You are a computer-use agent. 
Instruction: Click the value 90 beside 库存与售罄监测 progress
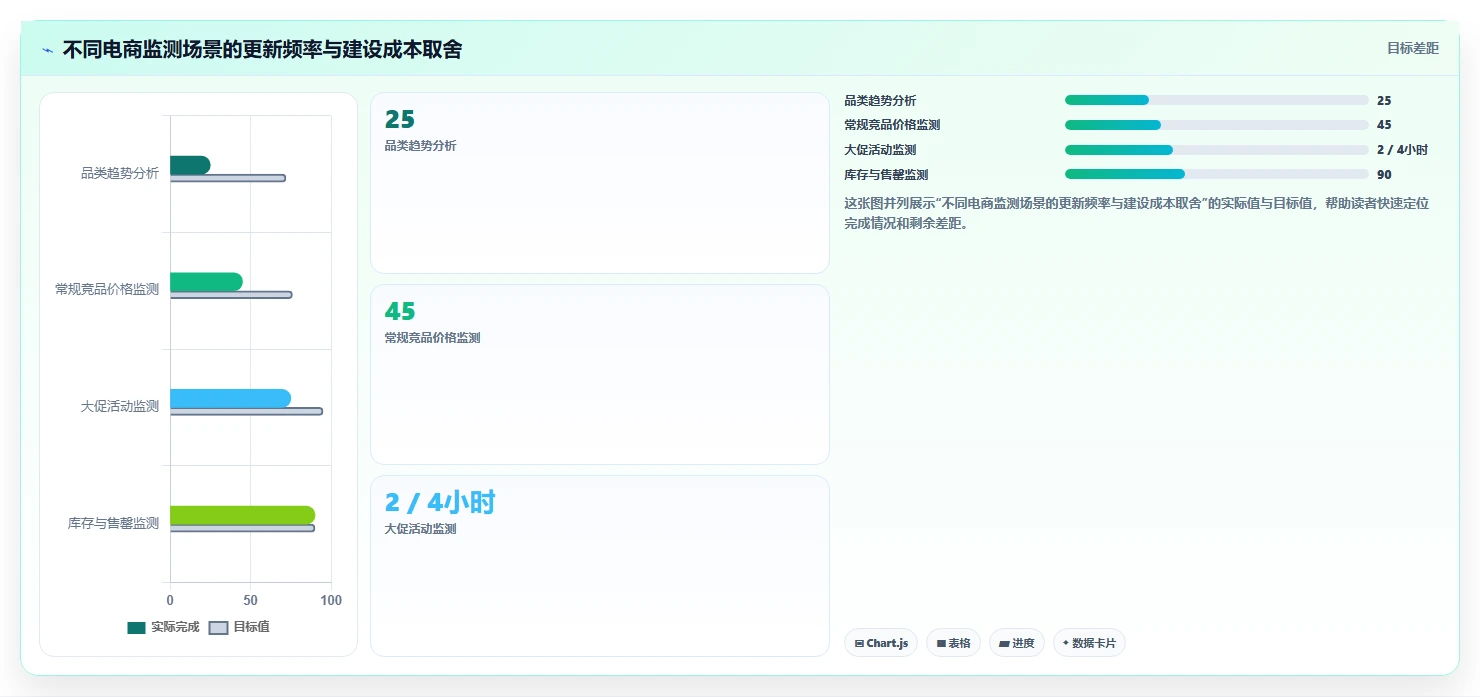pos(1384,174)
